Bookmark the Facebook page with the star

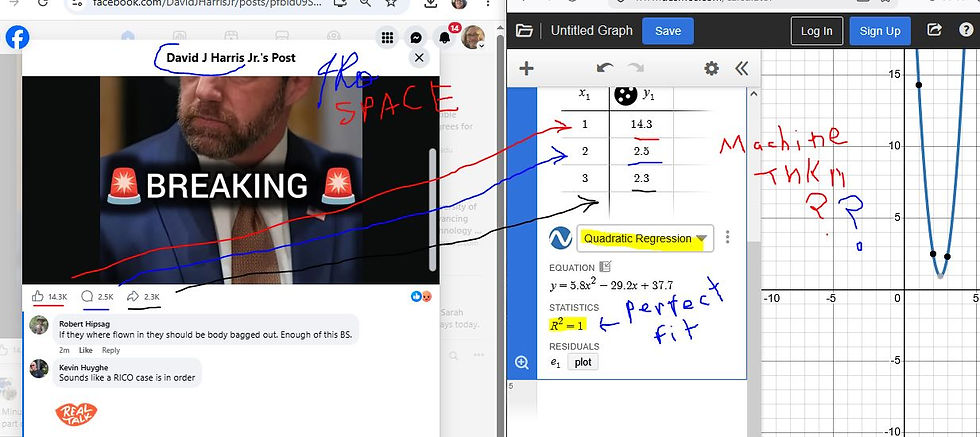[x=391, y=3]
